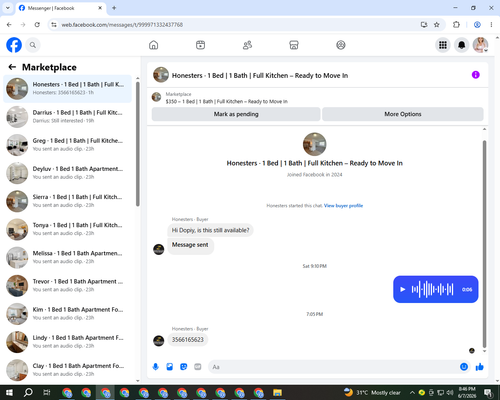Open the Melissa conversation

point(67,257)
